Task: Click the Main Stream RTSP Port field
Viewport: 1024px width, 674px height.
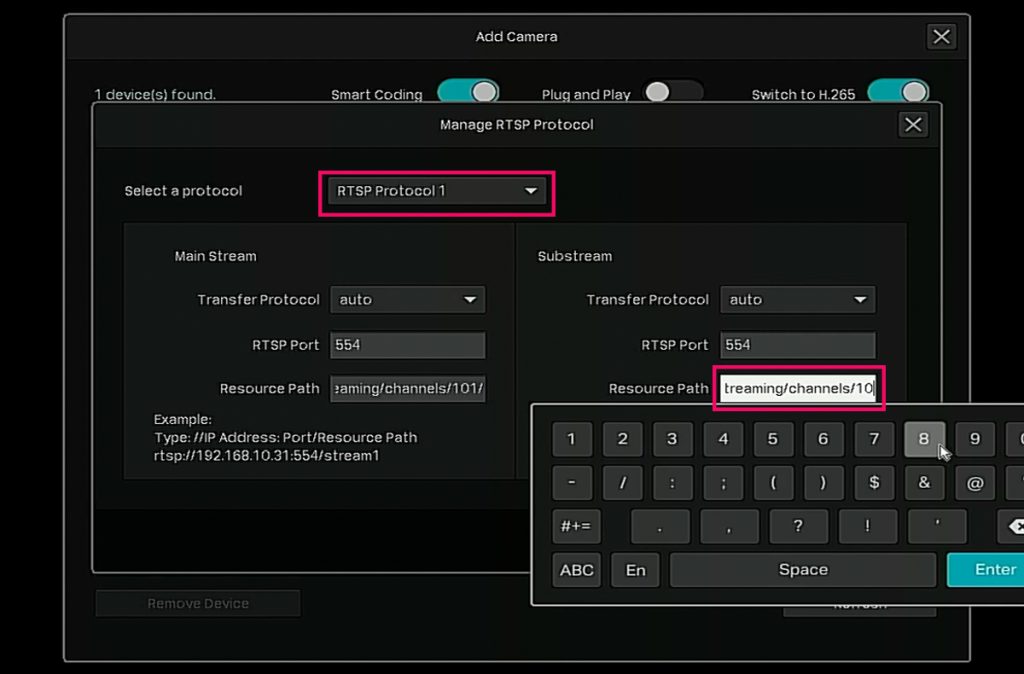Action: 407,345
